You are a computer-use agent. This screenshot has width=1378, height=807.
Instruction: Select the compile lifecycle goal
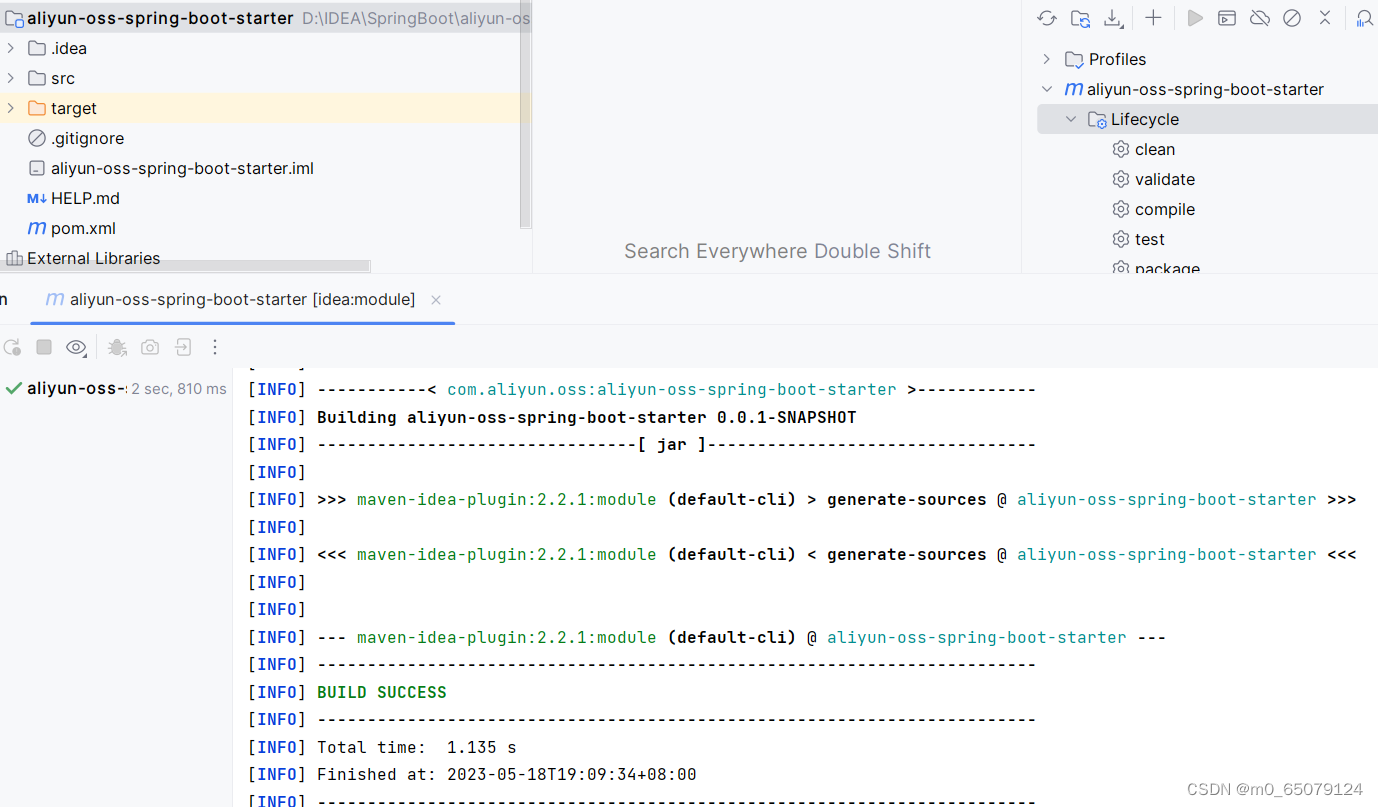(x=1165, y=209)
